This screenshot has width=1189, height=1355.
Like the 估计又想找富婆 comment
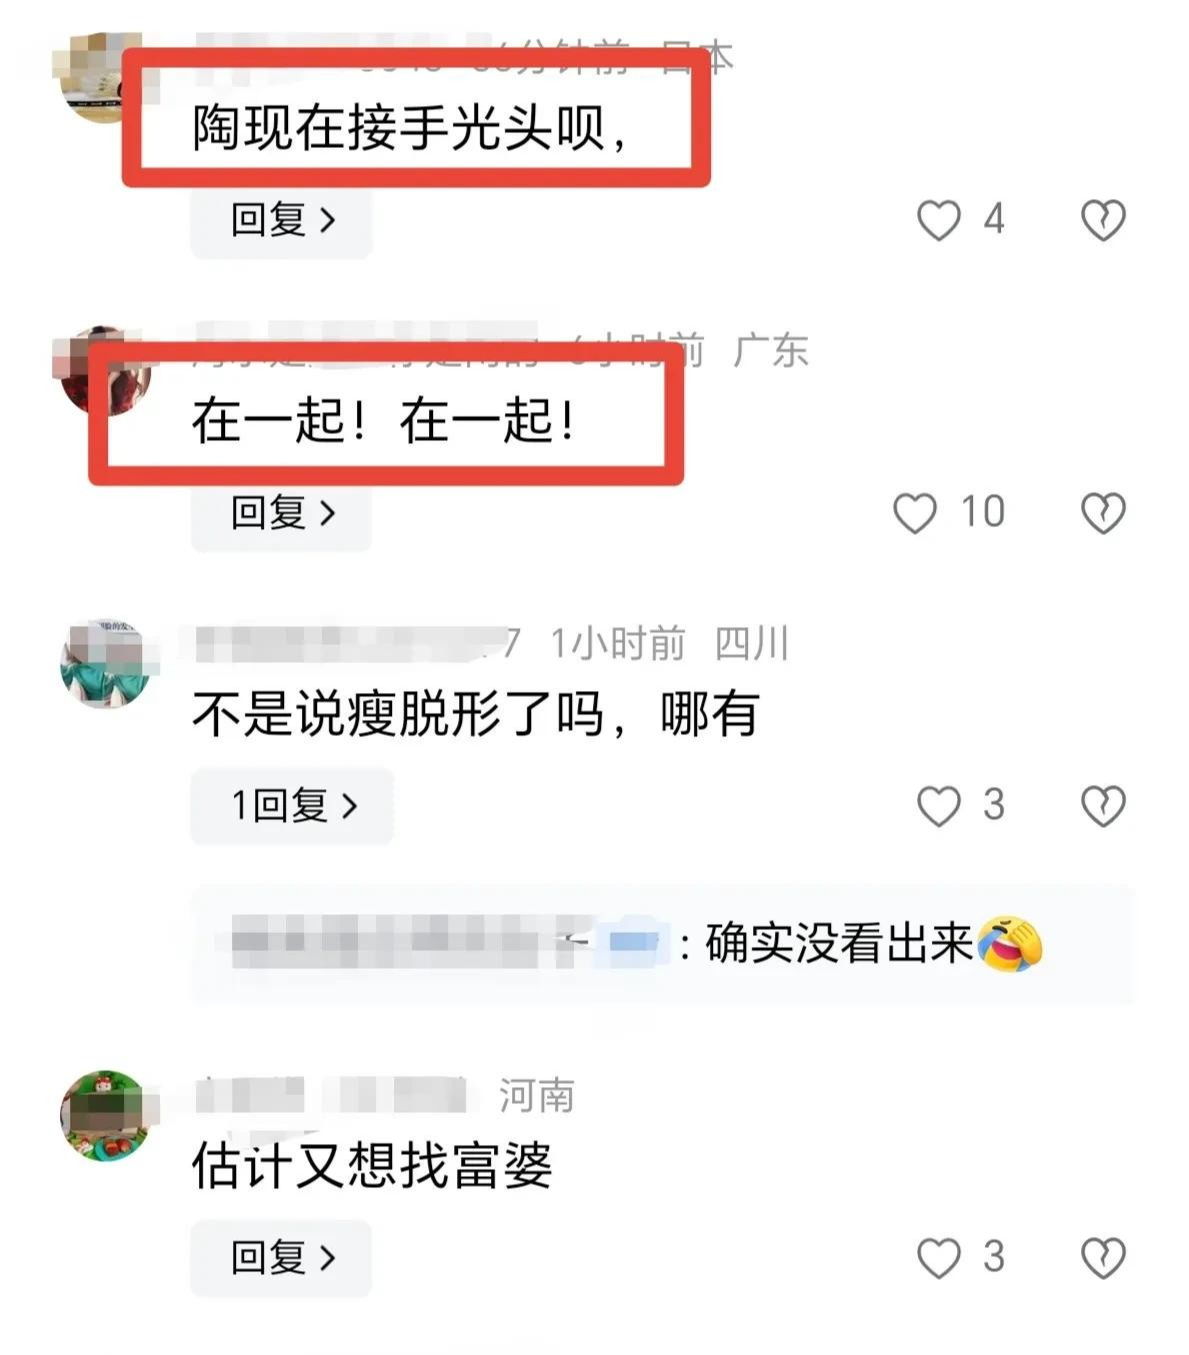[x=939, y=1258]
